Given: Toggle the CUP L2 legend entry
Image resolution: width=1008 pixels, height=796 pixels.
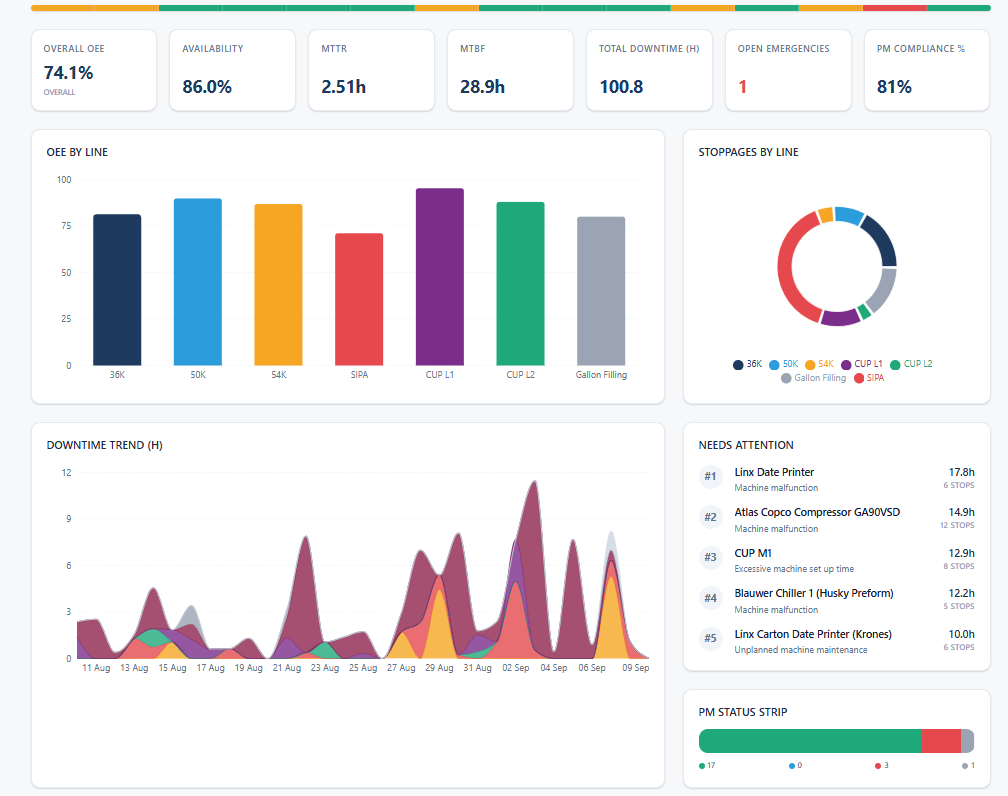Looking at the screenshot, I should coord(911,364).
